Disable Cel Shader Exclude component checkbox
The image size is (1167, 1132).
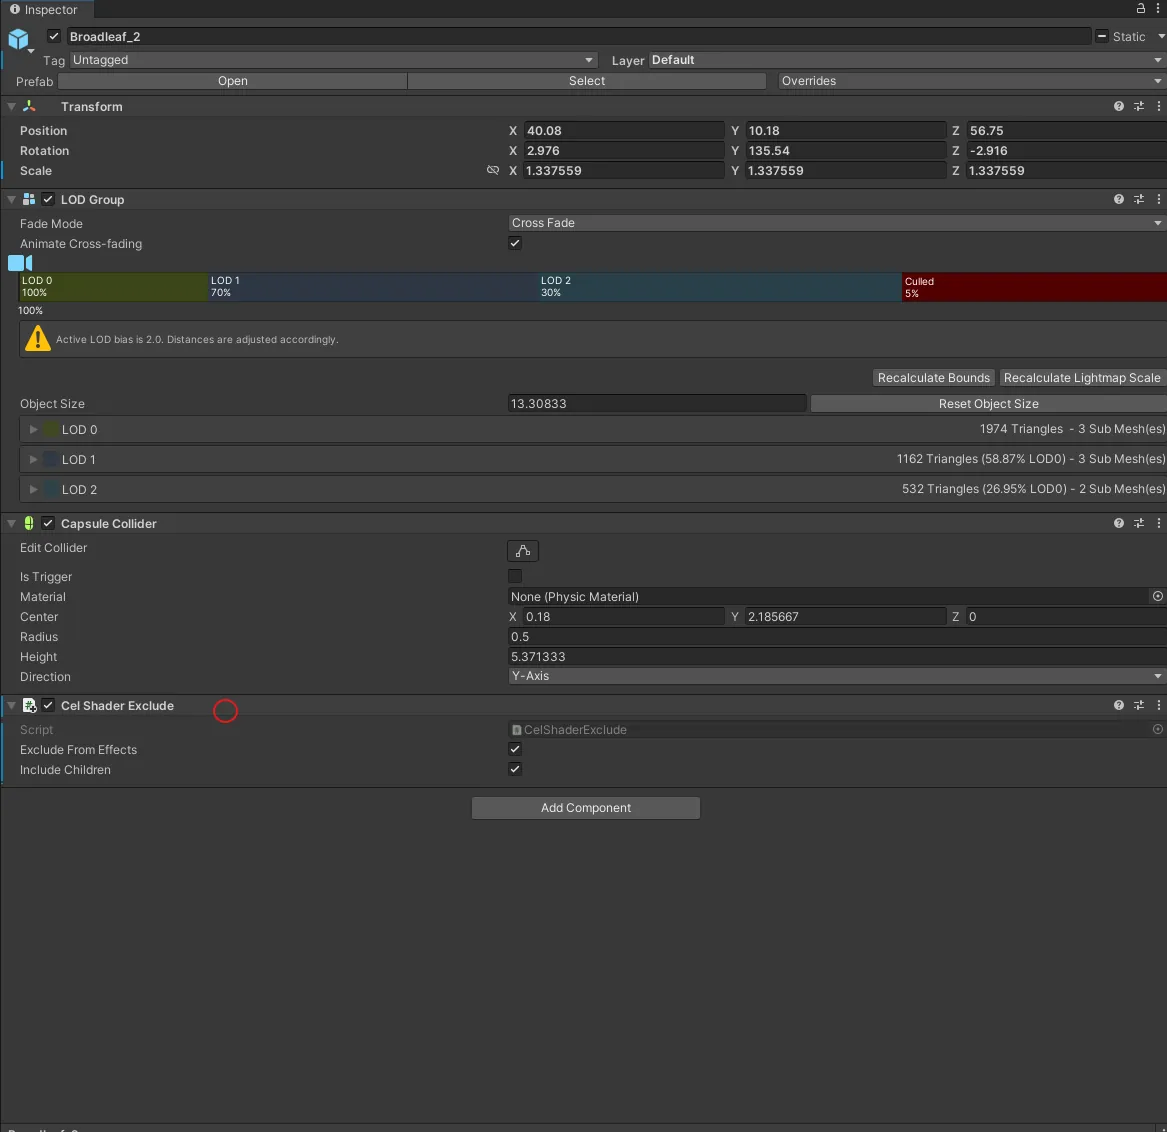tap(48, 705)
